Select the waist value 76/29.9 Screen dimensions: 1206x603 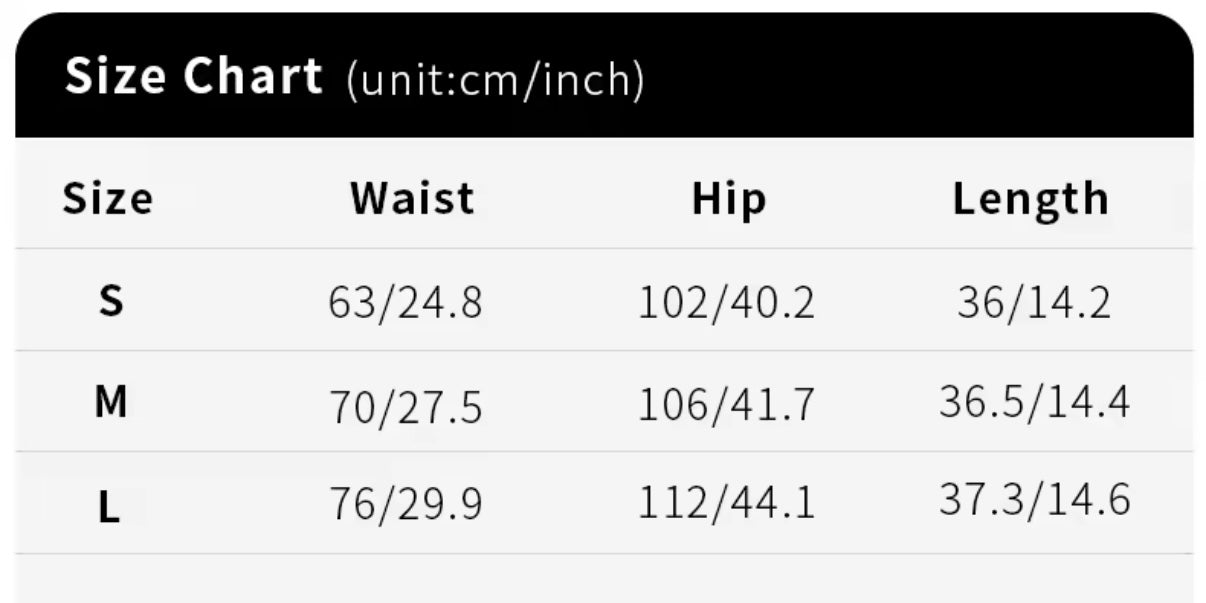pos(406,505)
